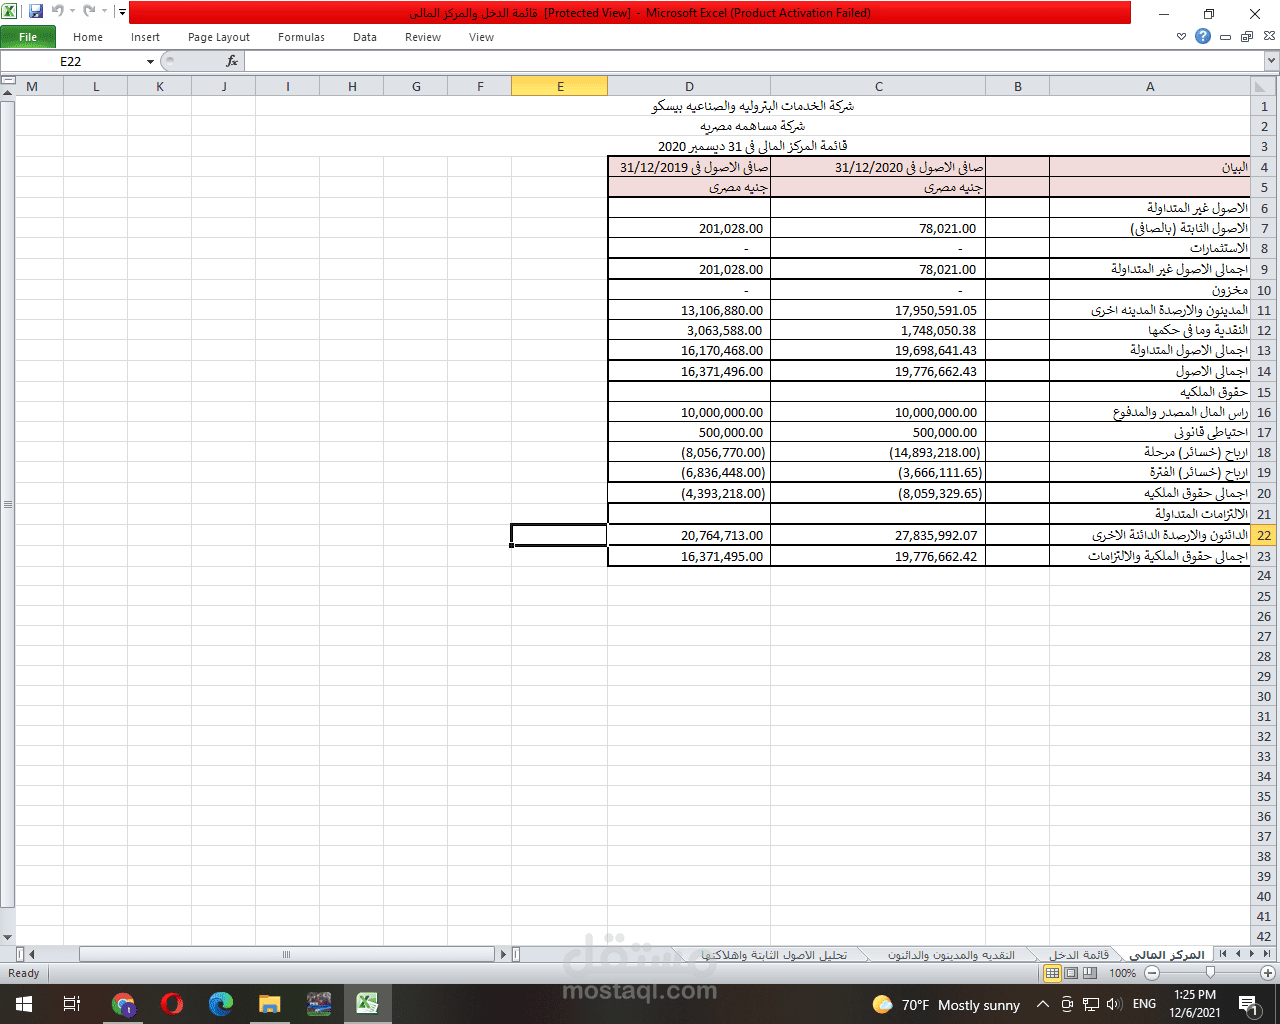Open Microsoft Edge from the taskbar
1280x1024 pixels.
point(221,1004)
